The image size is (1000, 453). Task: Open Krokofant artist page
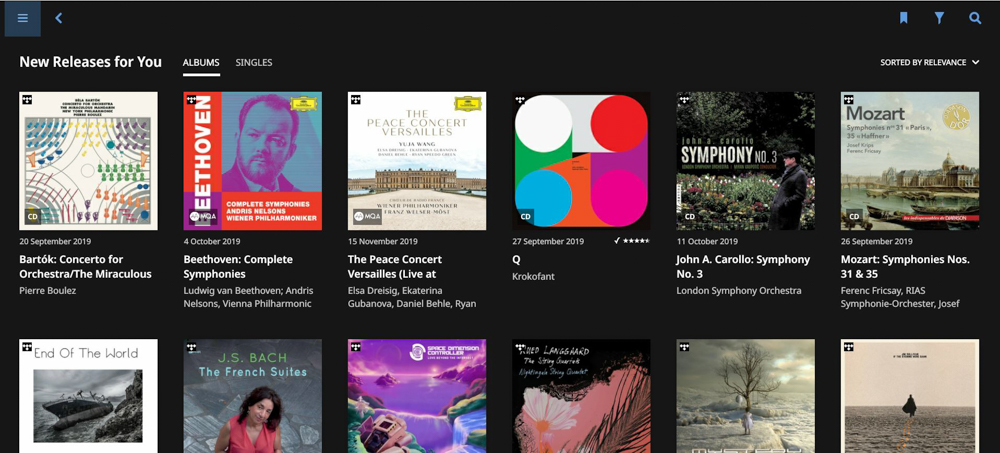click(533, 276)
